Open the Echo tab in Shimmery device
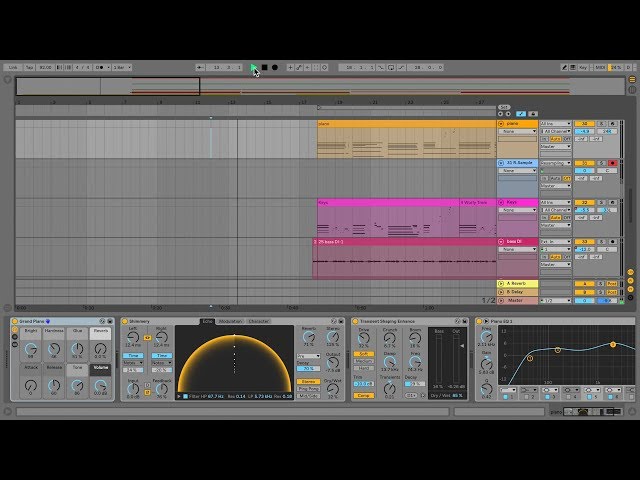640x480 pixels. [x=207, y=321]
